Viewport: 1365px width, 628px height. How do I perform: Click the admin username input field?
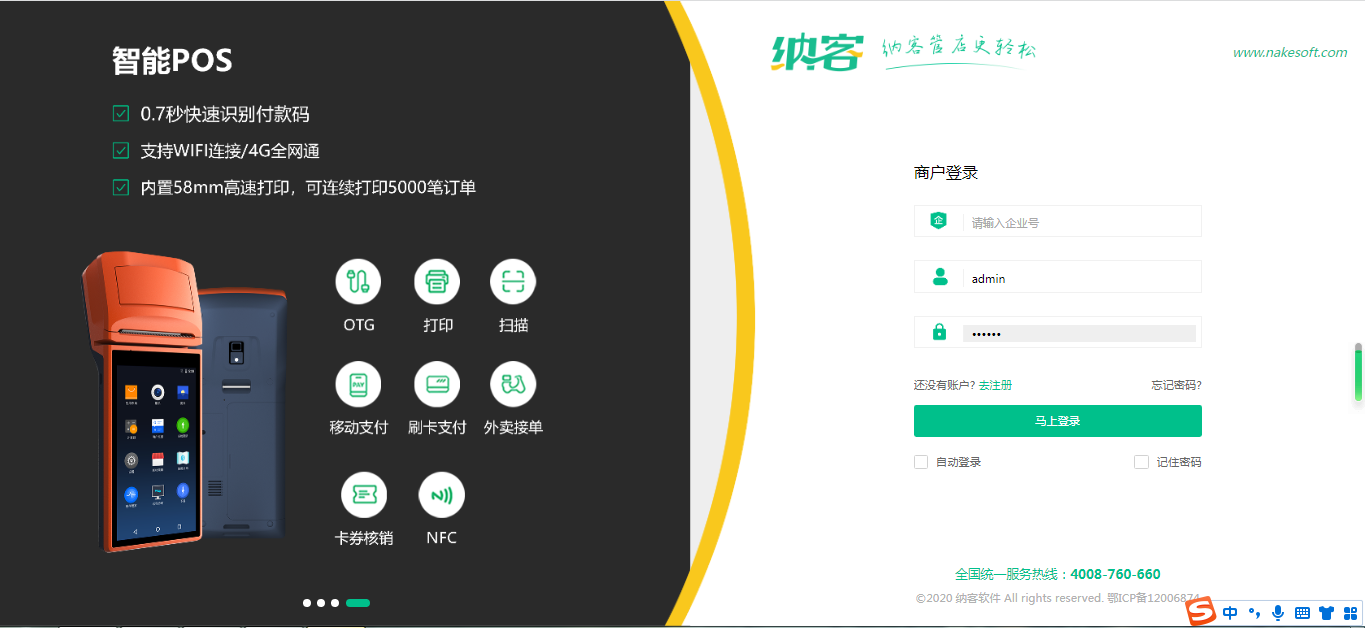click(1080, 278)
